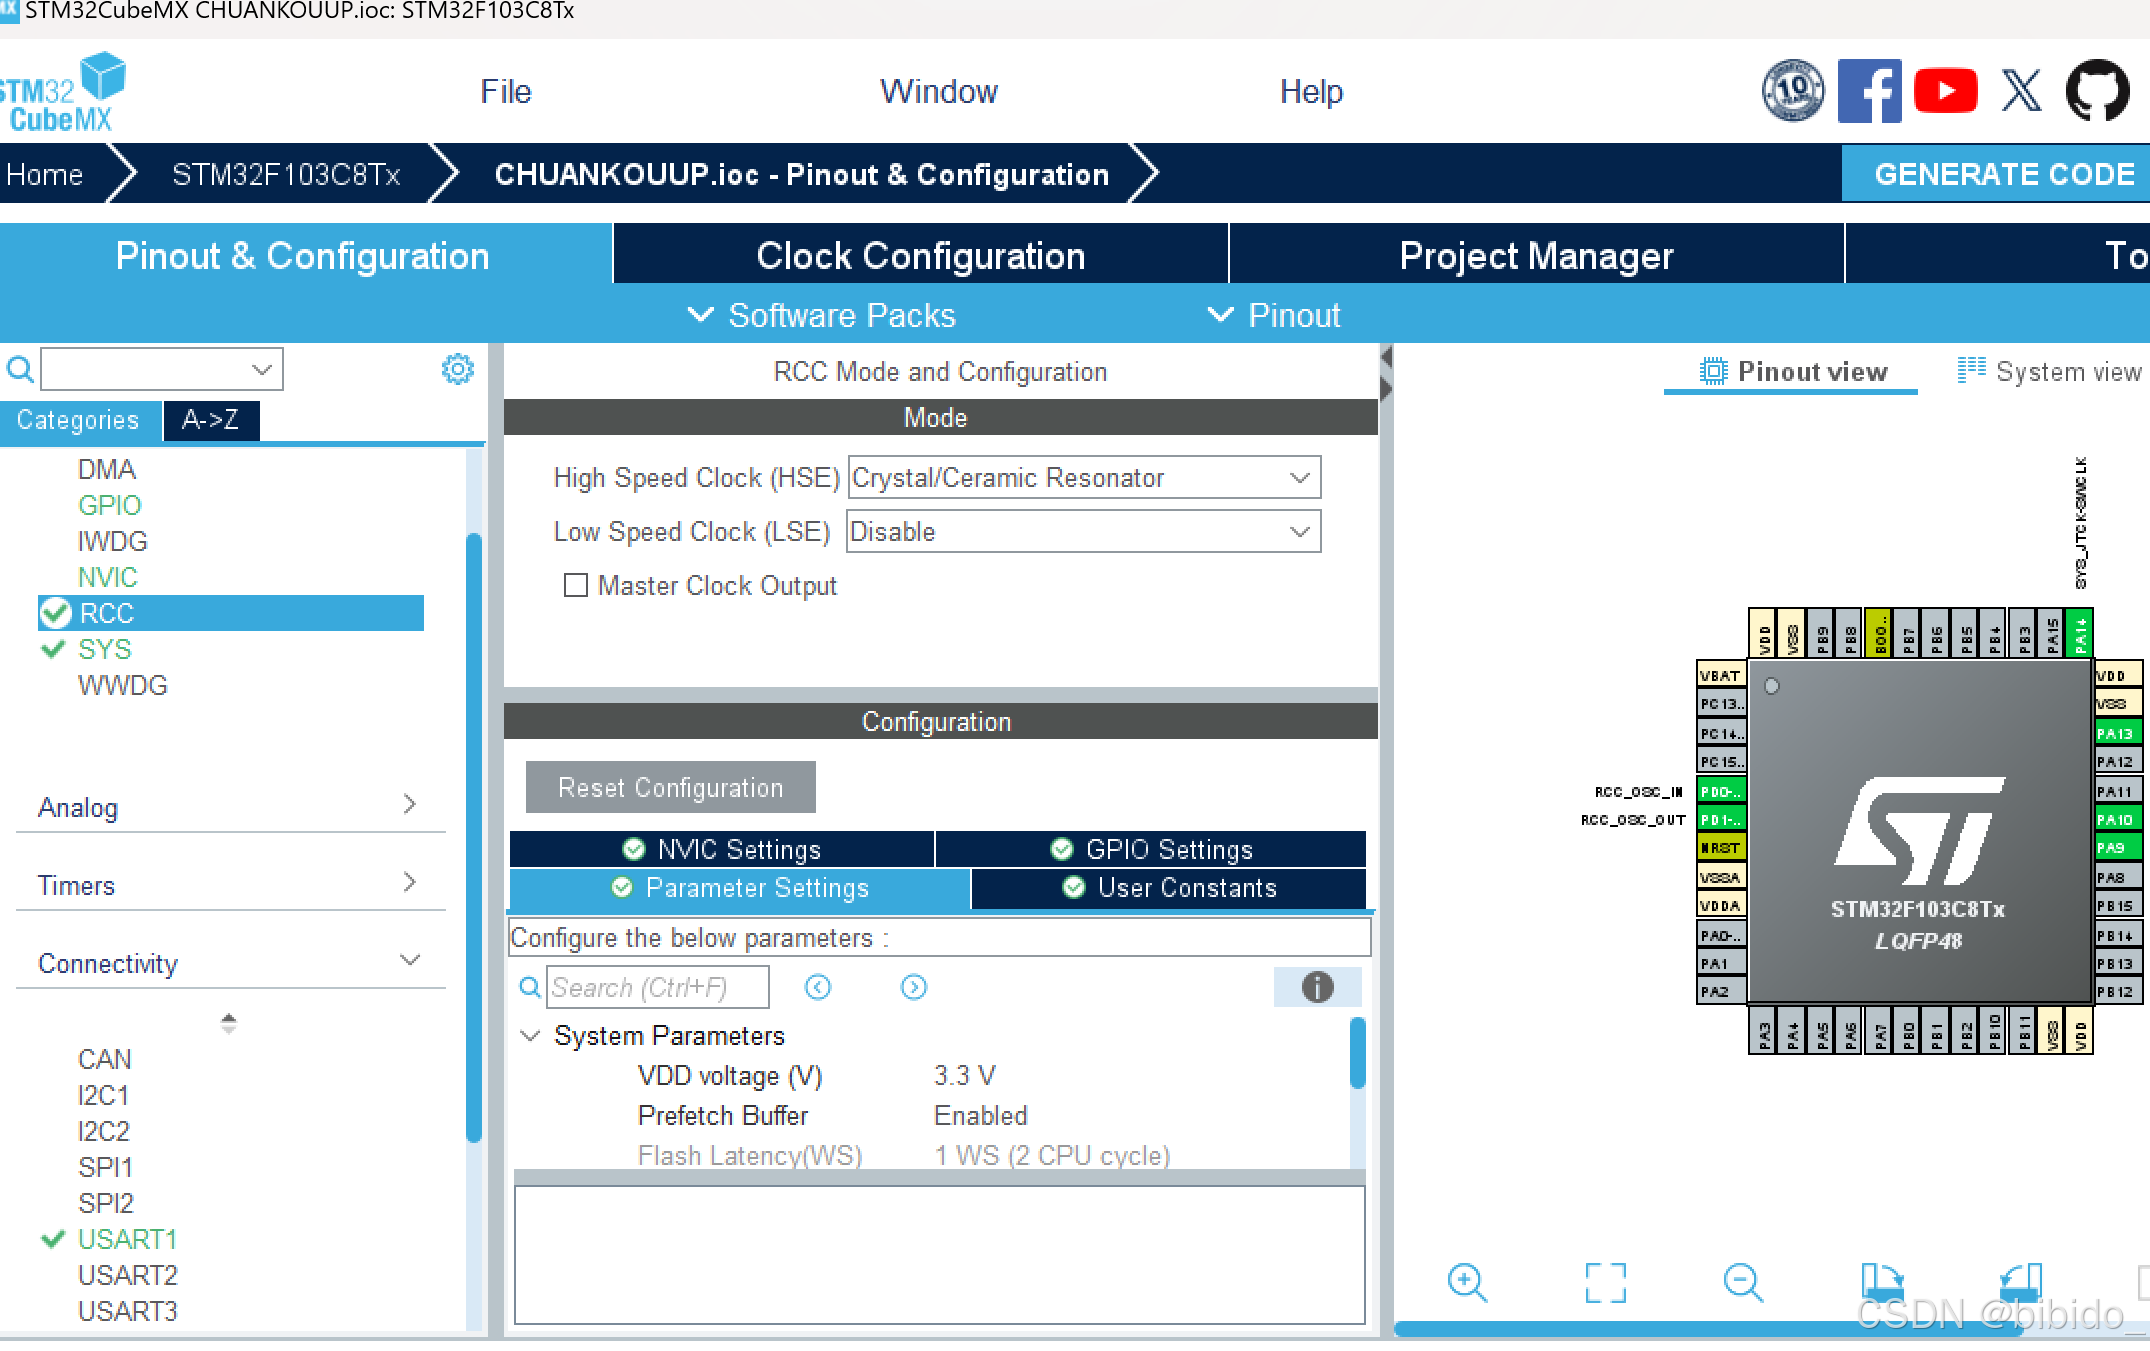Open the YouTube icon link
This screenshot has height=1351, width=2150.
click(x=1945, y=91)
